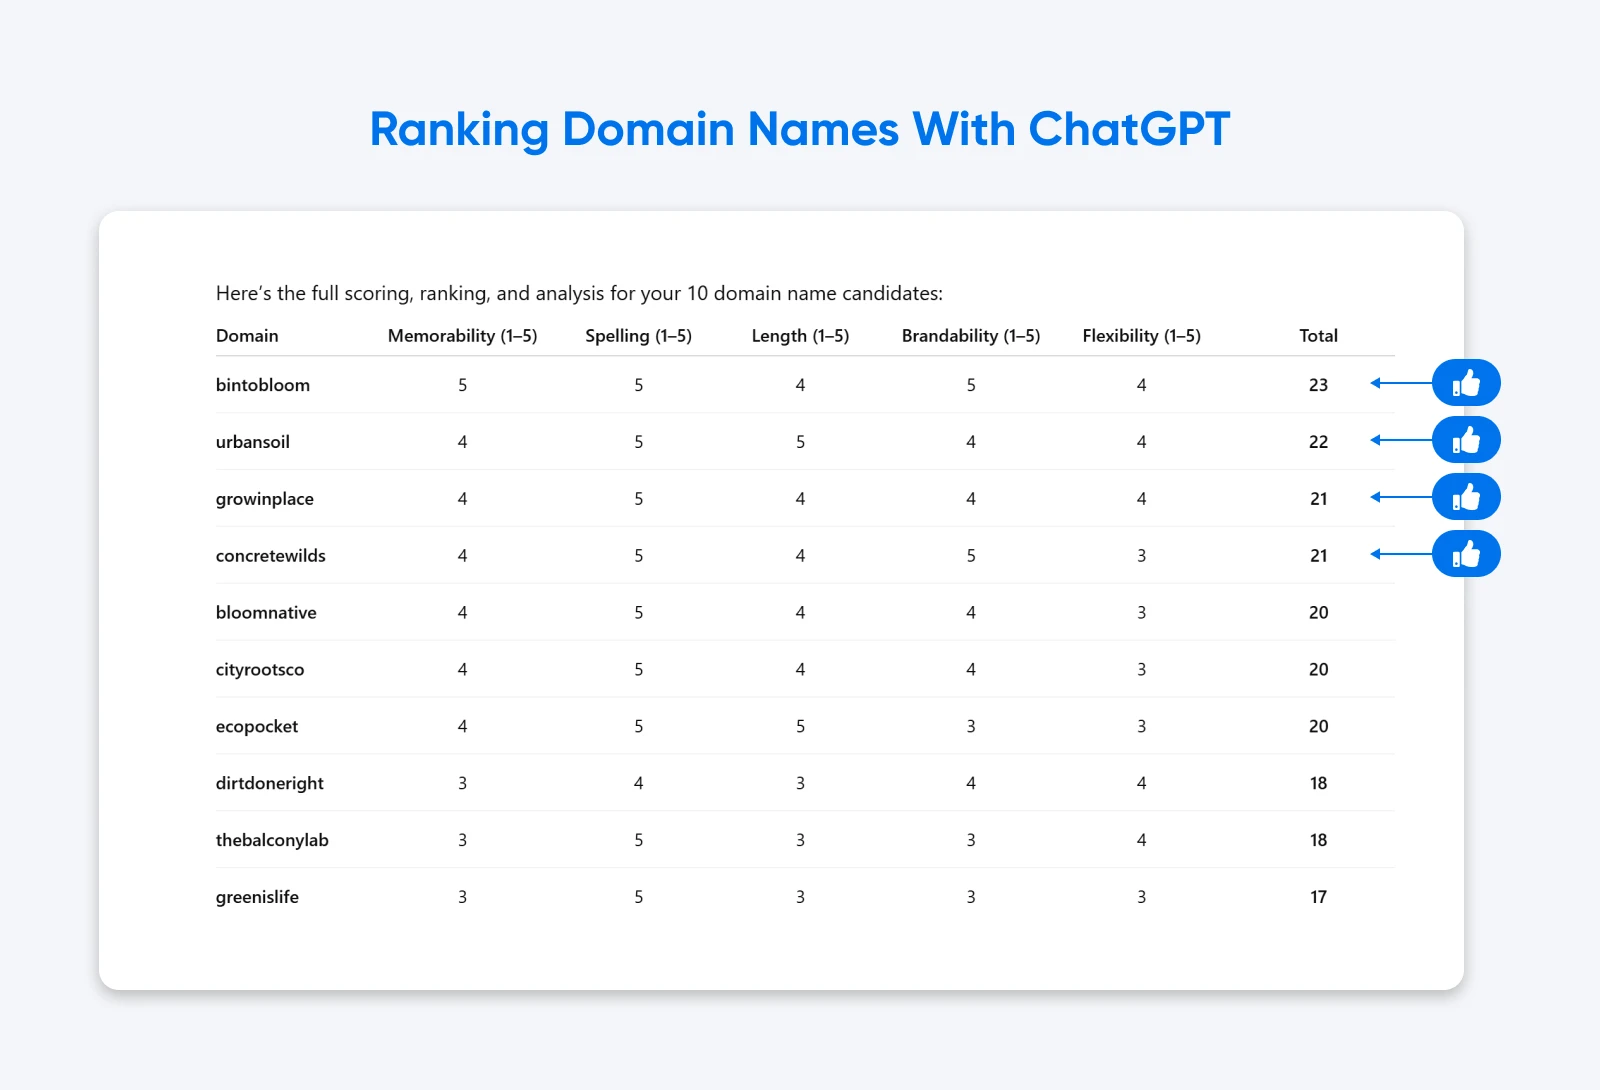Click the thumbs-up icon beside urbansoil

click(1465, 439)
